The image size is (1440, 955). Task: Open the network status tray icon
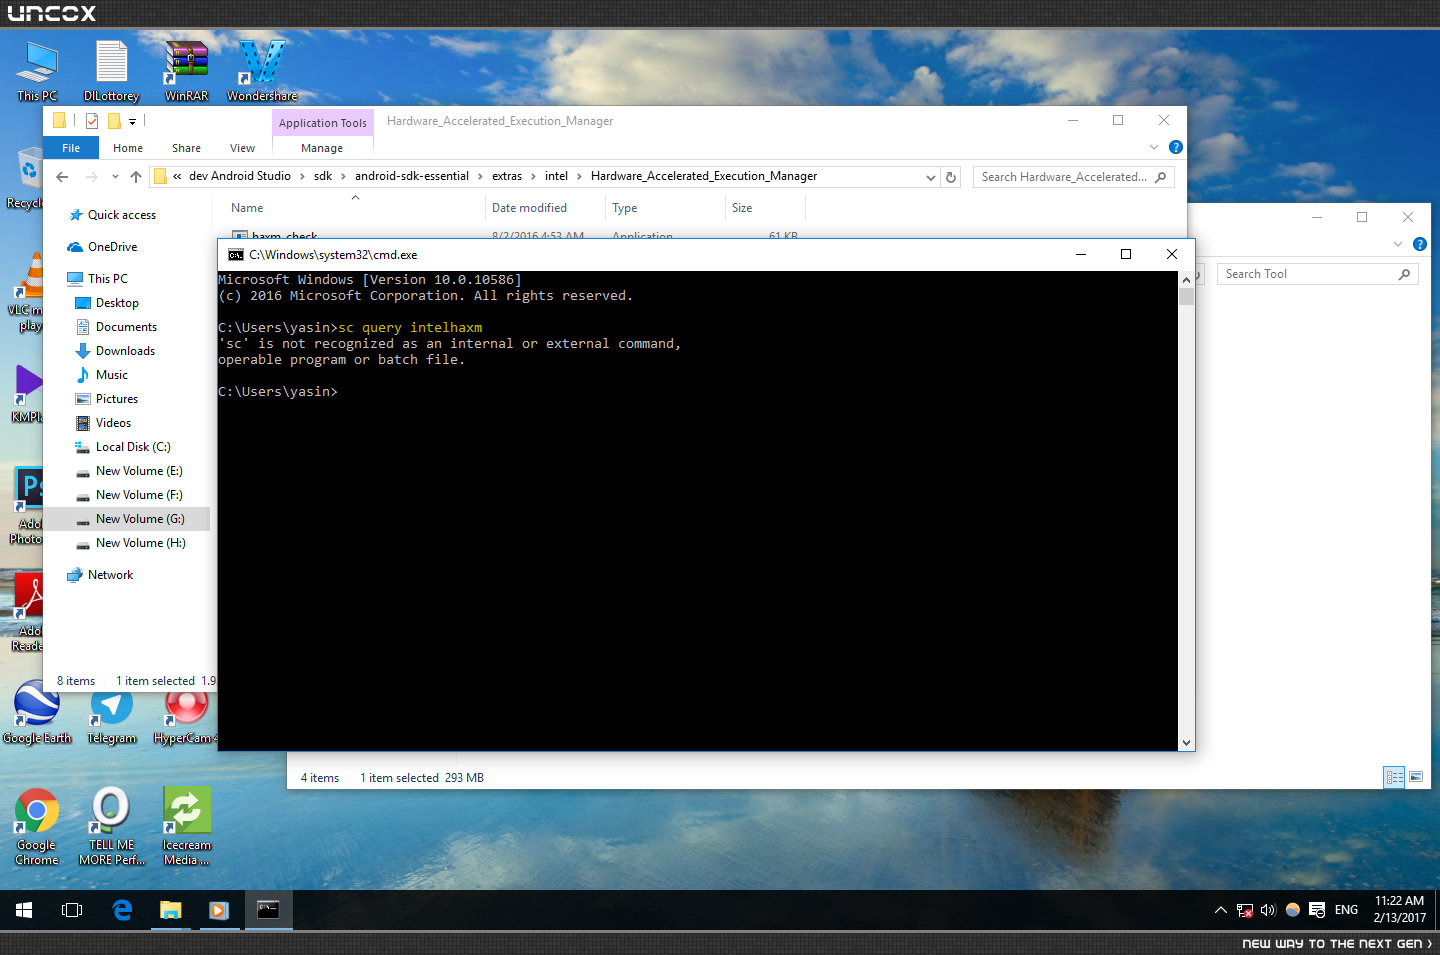click(x=1245, y=910)
